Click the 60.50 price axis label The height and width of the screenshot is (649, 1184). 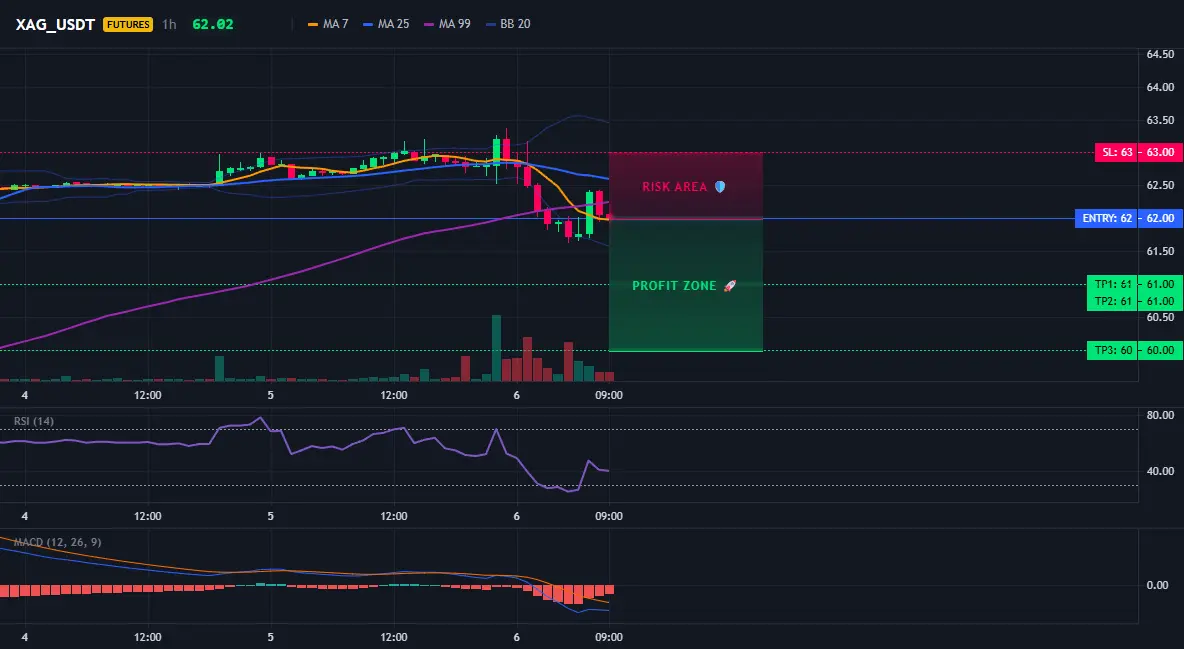pos(1160,317)
